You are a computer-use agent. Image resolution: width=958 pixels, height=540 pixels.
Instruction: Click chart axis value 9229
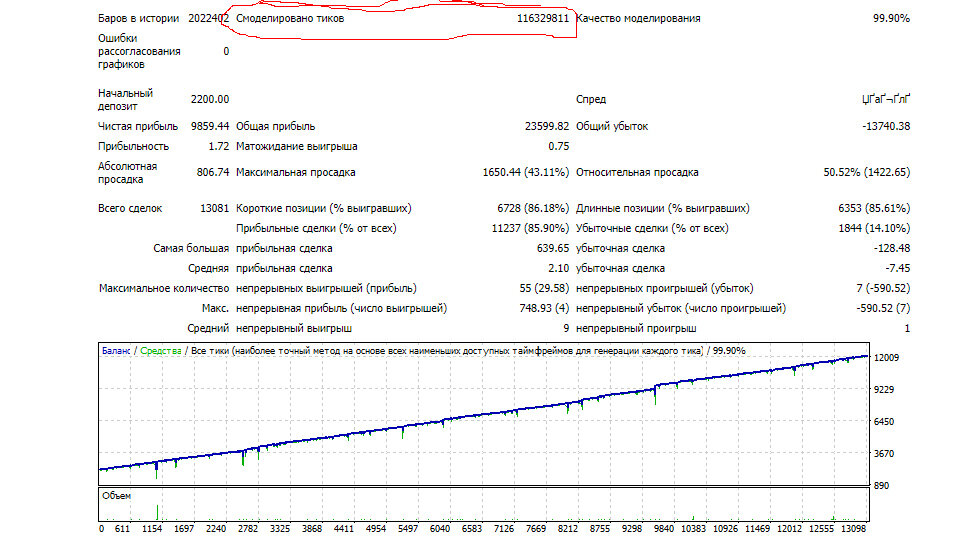pyautogui.click(x=884, y=390)
